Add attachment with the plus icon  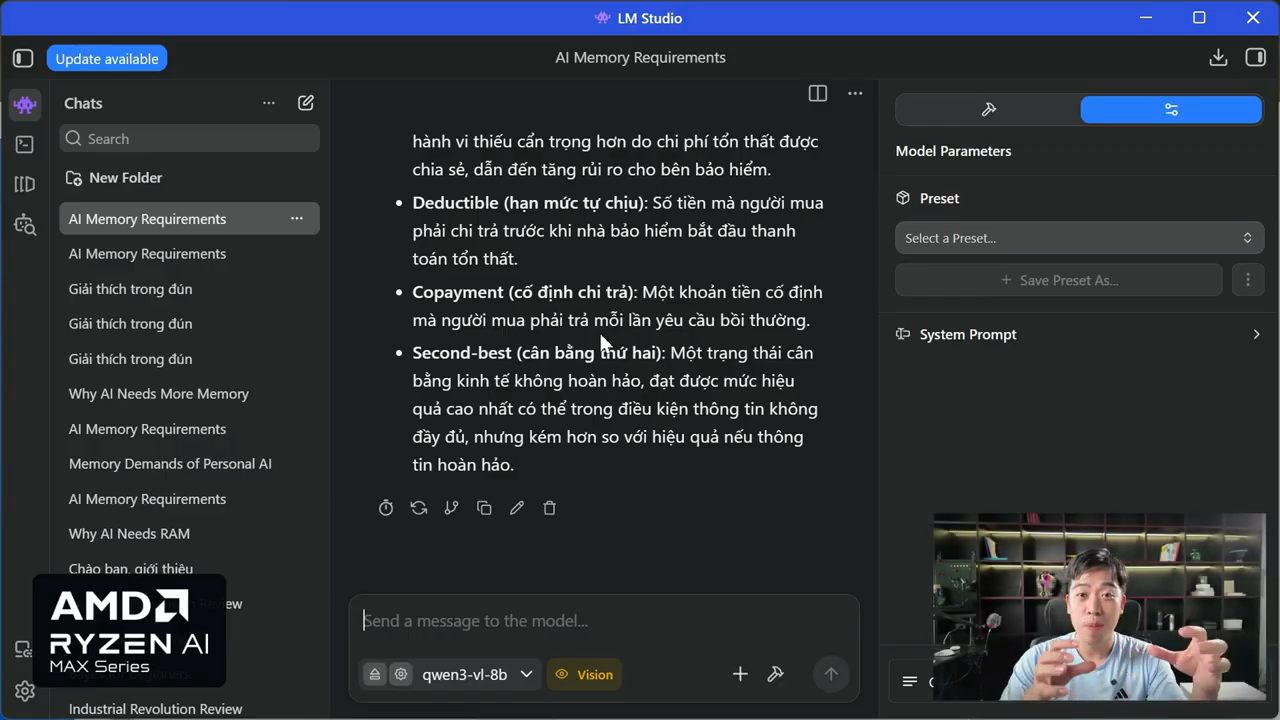tap(740, 674)
